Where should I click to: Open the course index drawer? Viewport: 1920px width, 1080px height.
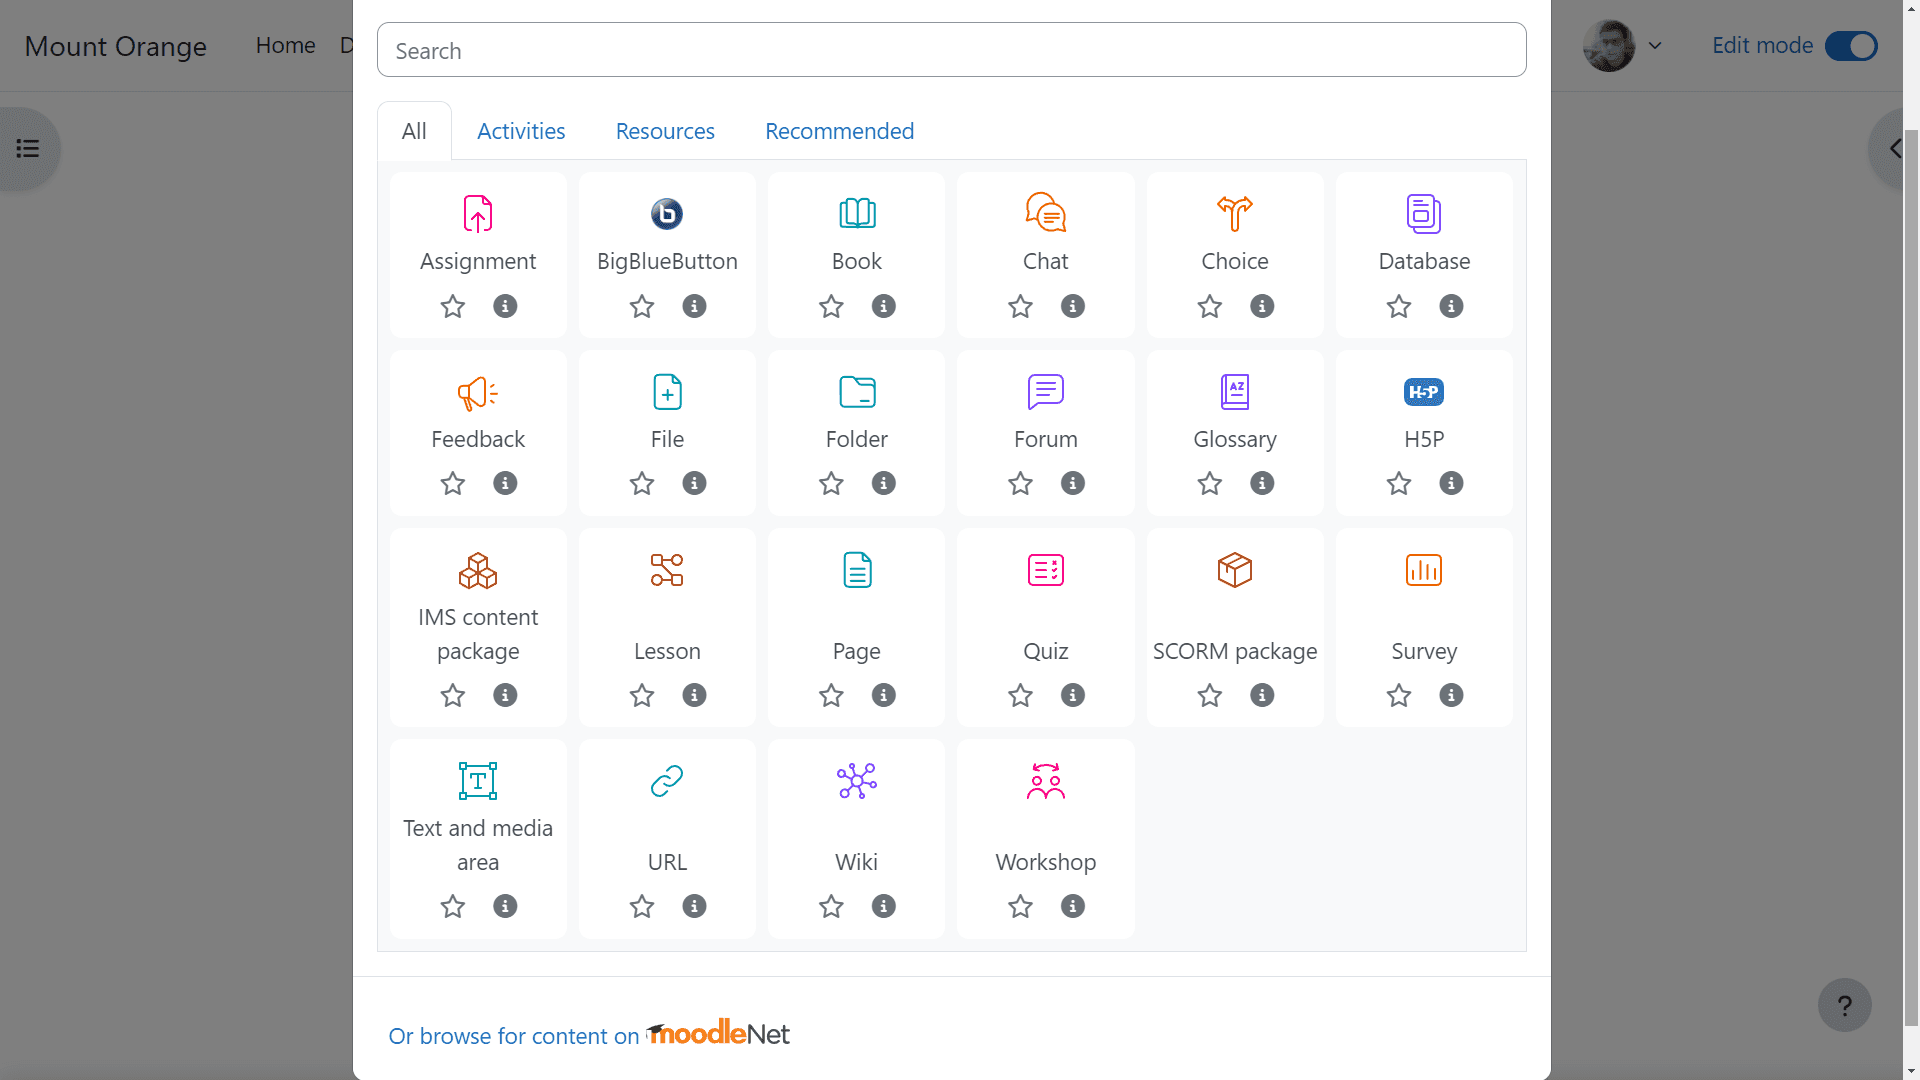28,149
